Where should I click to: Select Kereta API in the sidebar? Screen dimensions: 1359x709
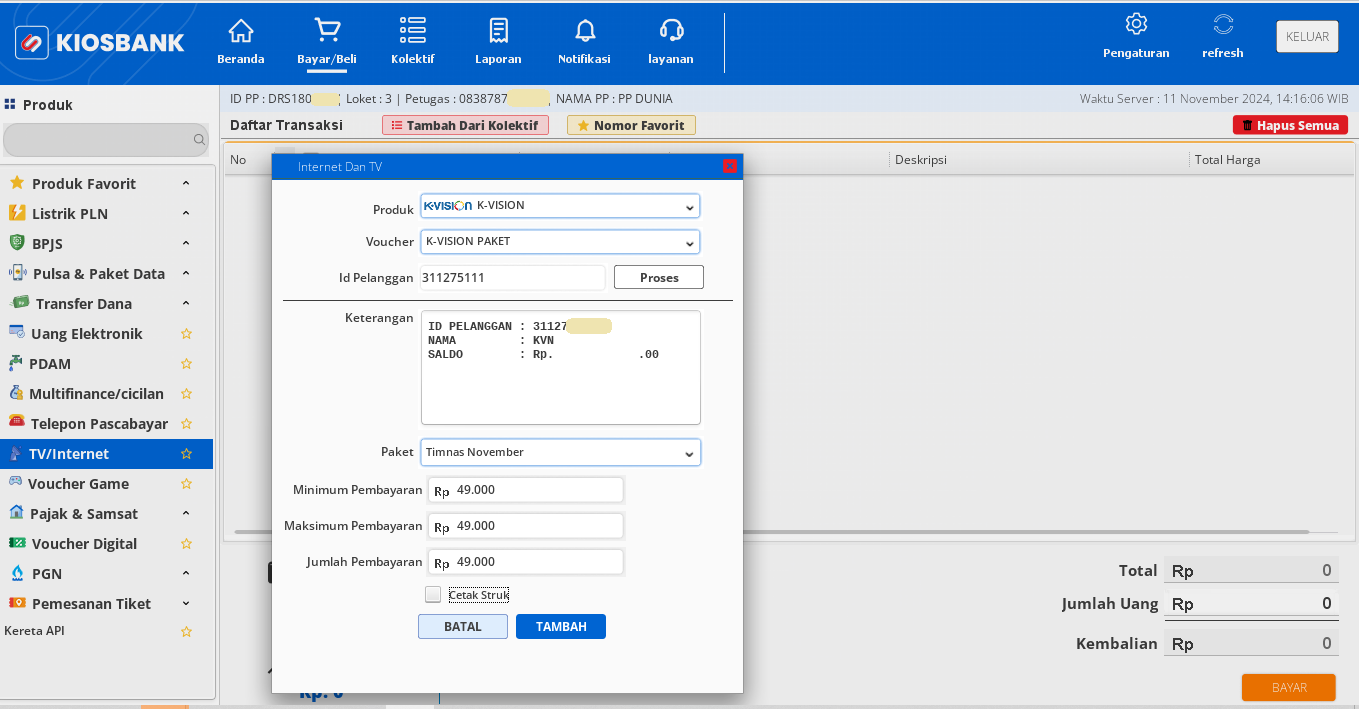[x=107, y=631]
